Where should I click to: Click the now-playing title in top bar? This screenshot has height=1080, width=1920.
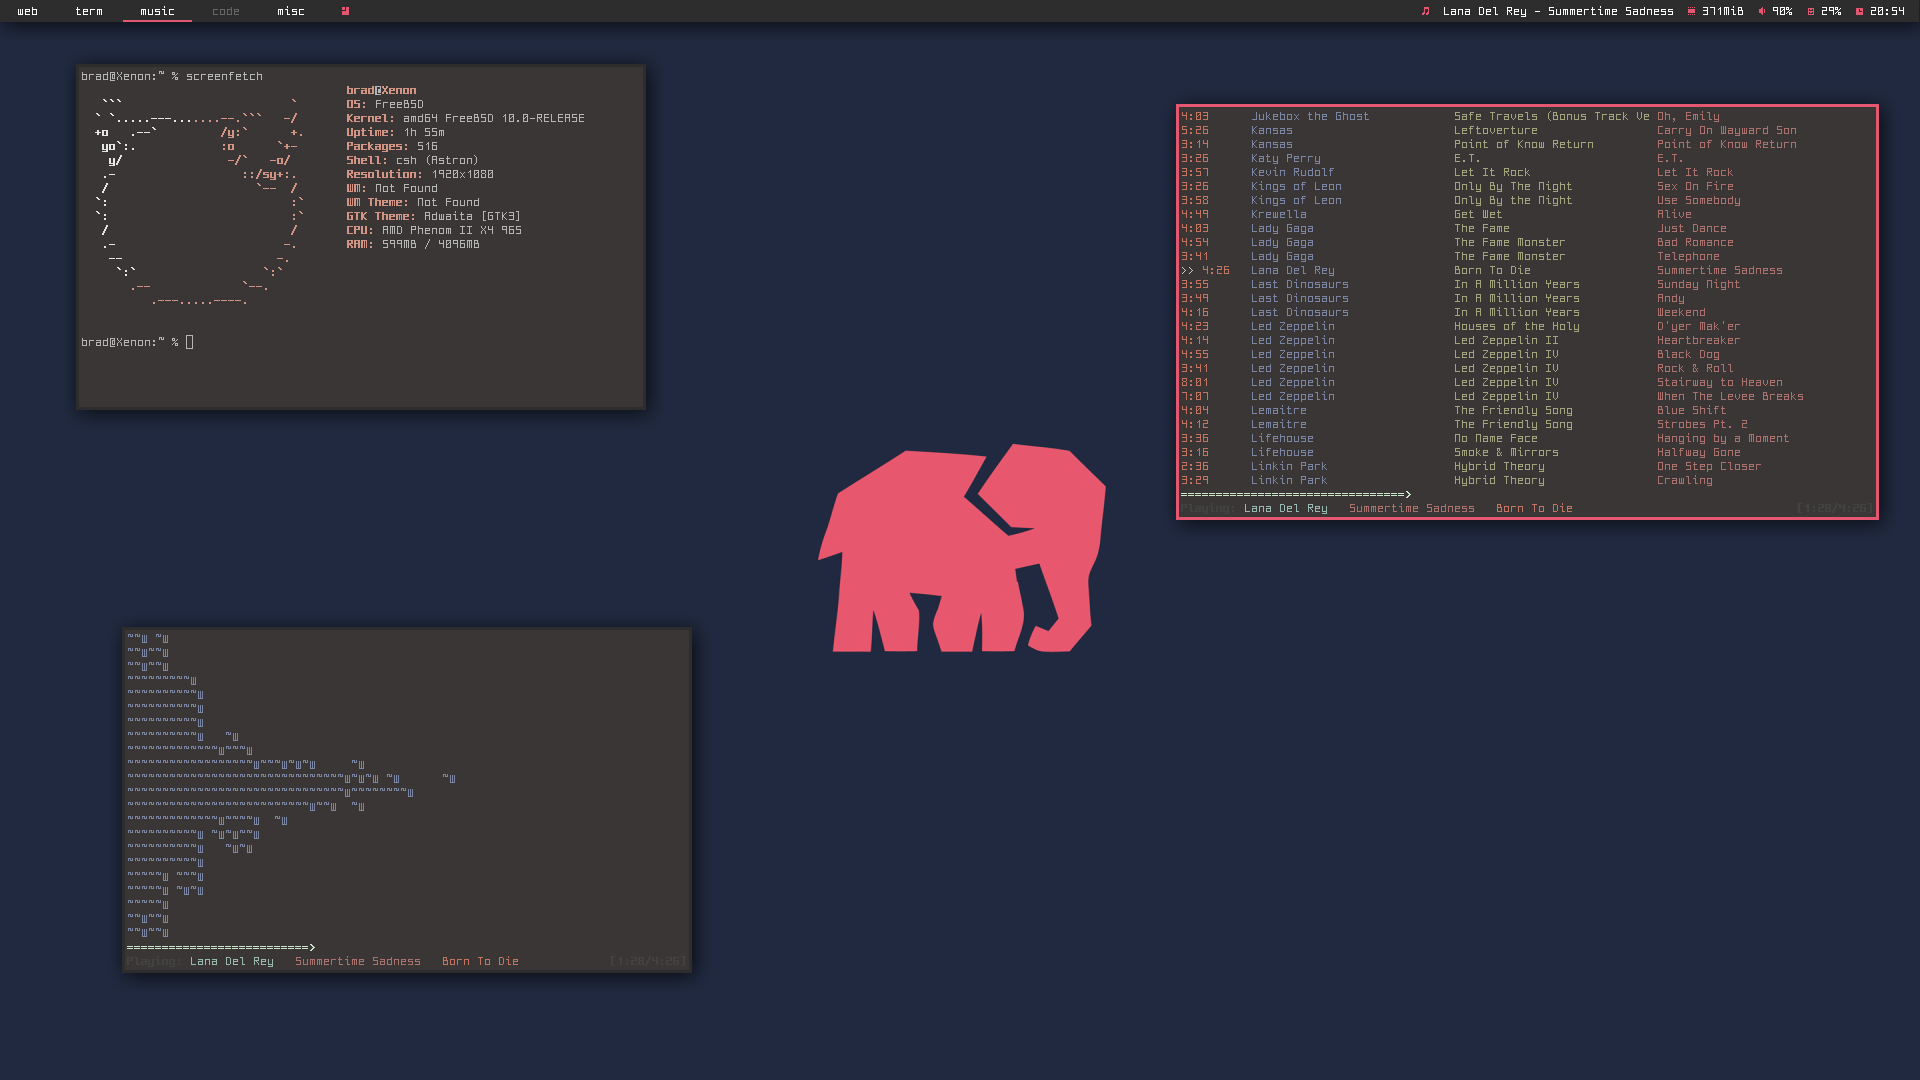[x=1557, y=11]
